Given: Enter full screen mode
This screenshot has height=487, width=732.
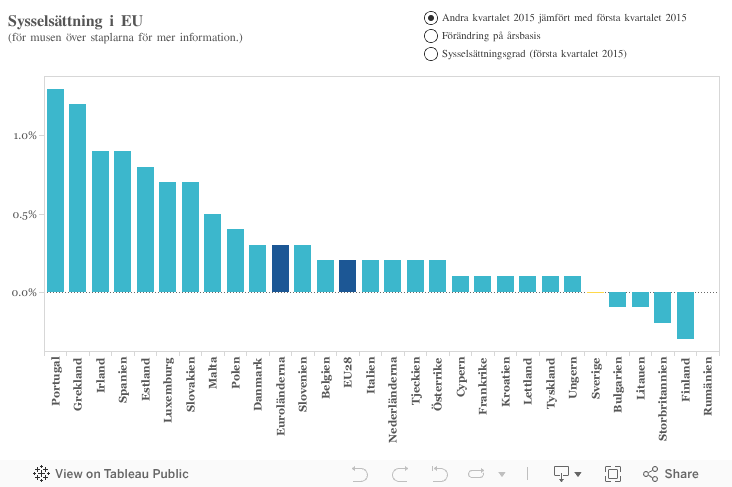Looking at the screenshot, I should click(613, 474).
